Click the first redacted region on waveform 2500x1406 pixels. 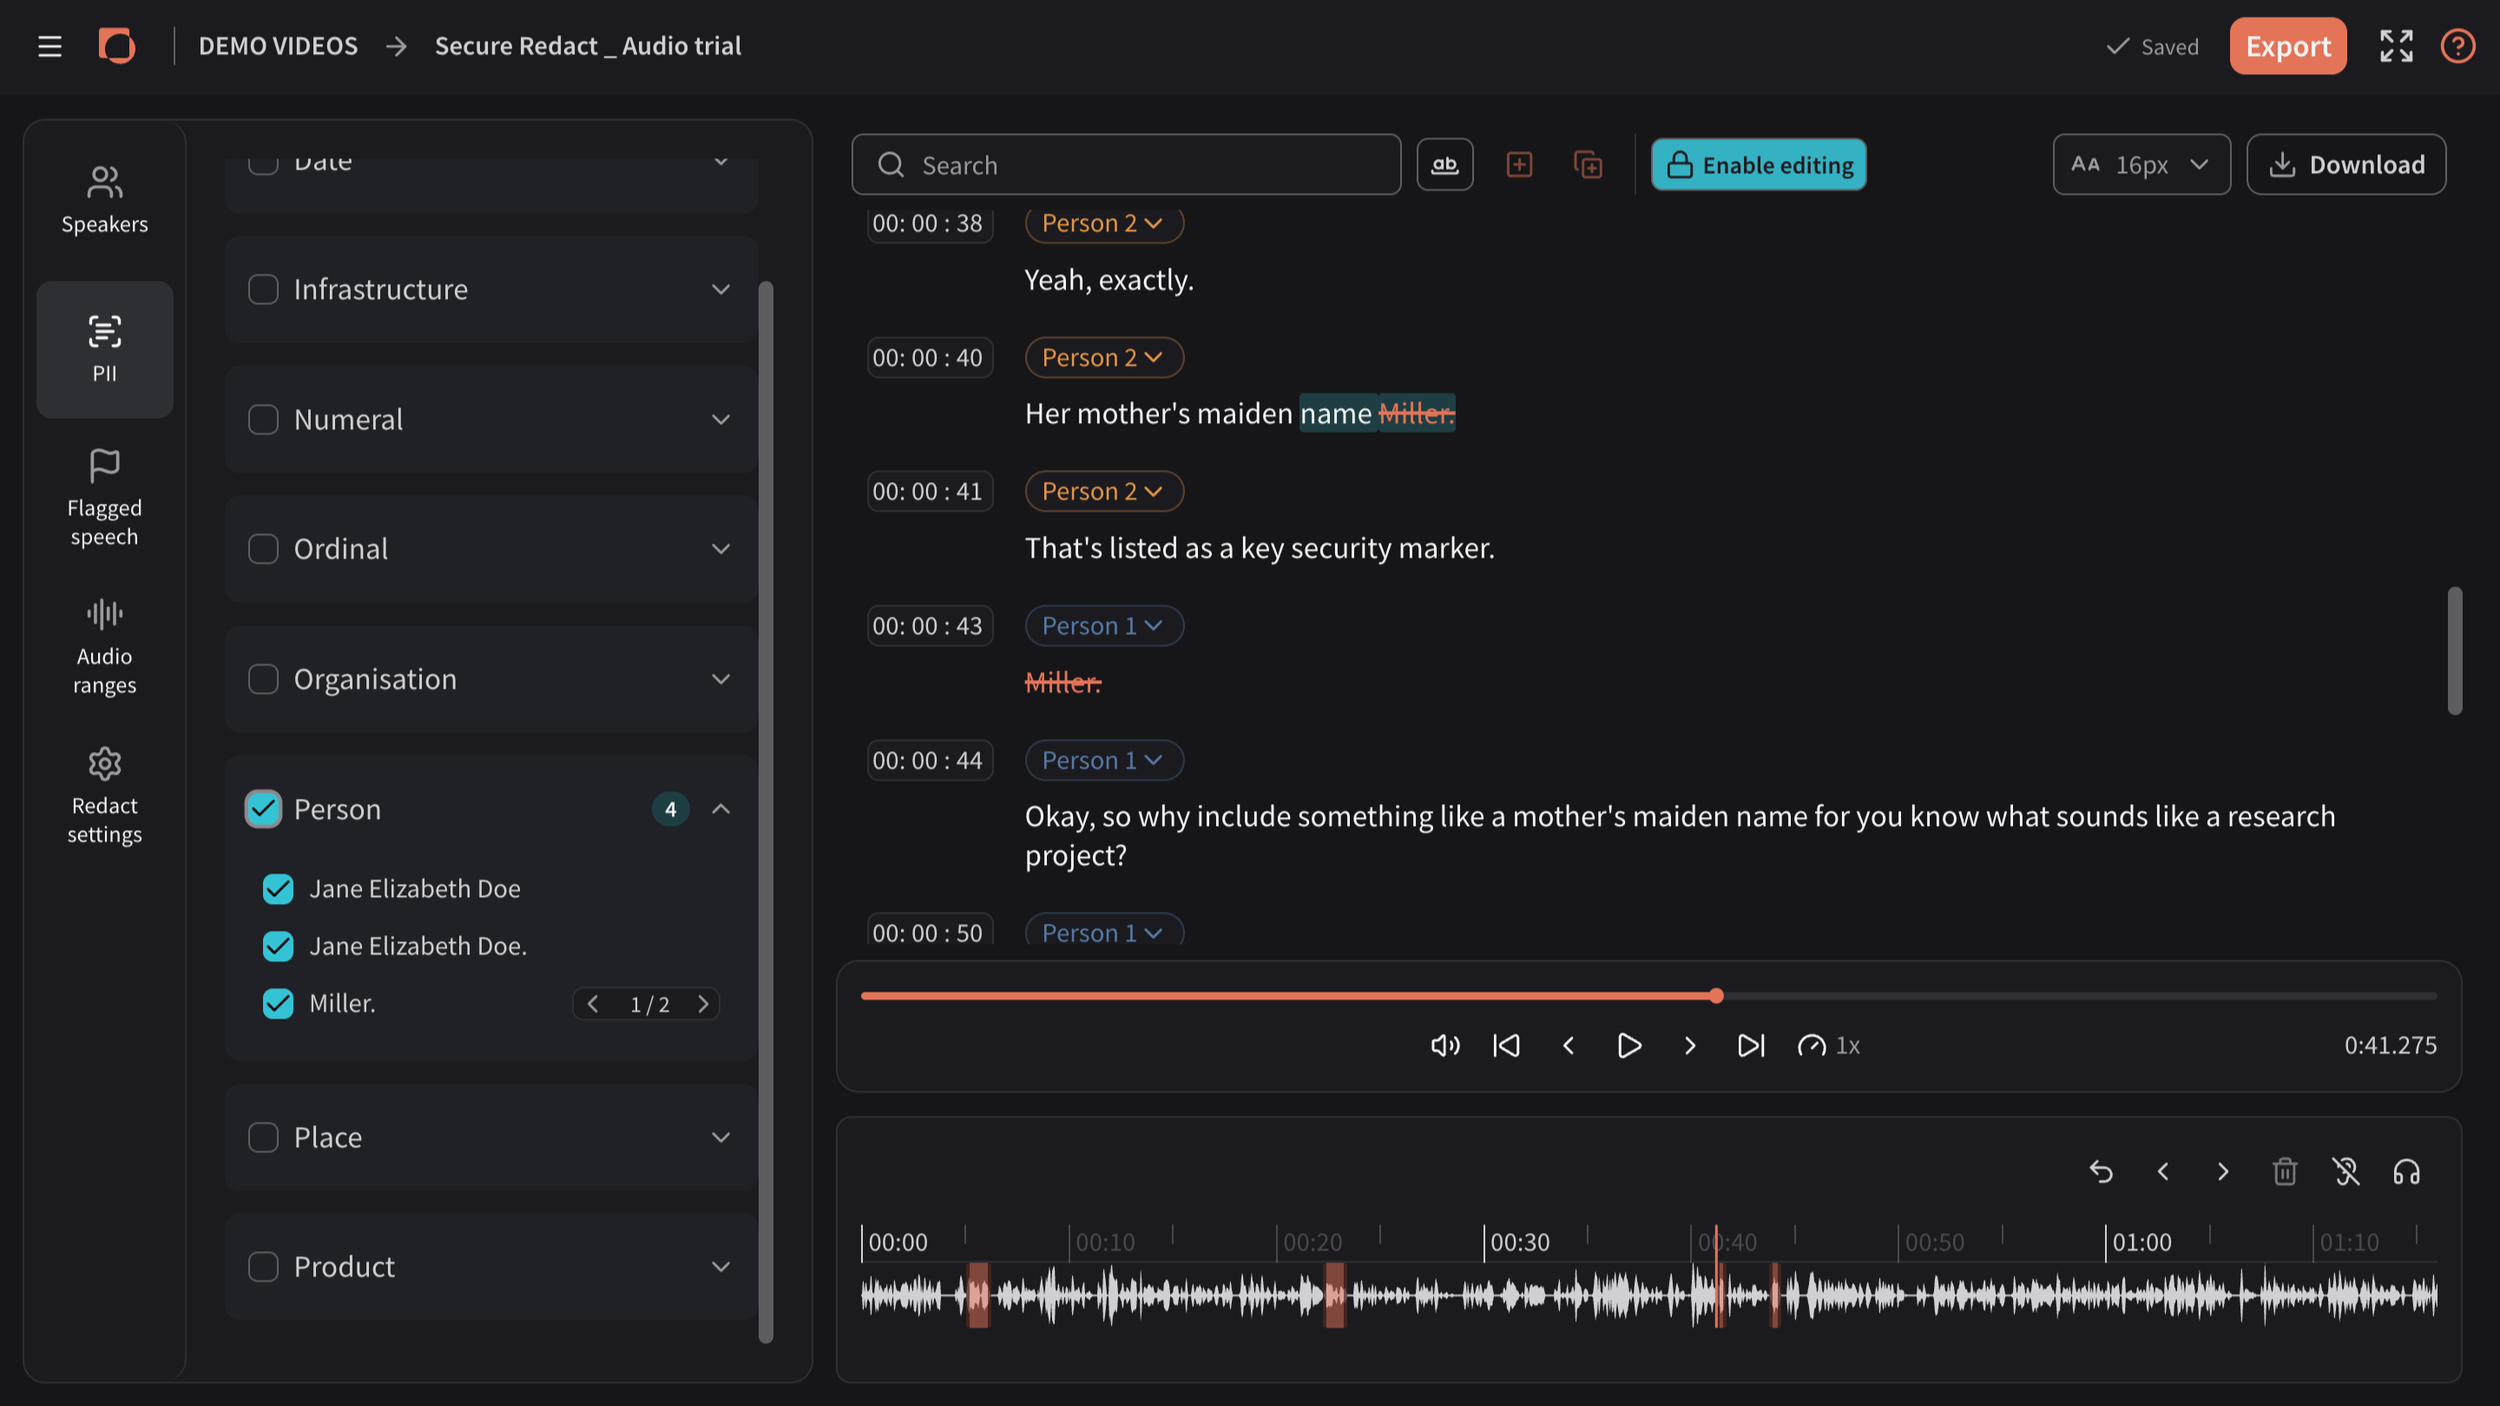tap(978, 1296)
